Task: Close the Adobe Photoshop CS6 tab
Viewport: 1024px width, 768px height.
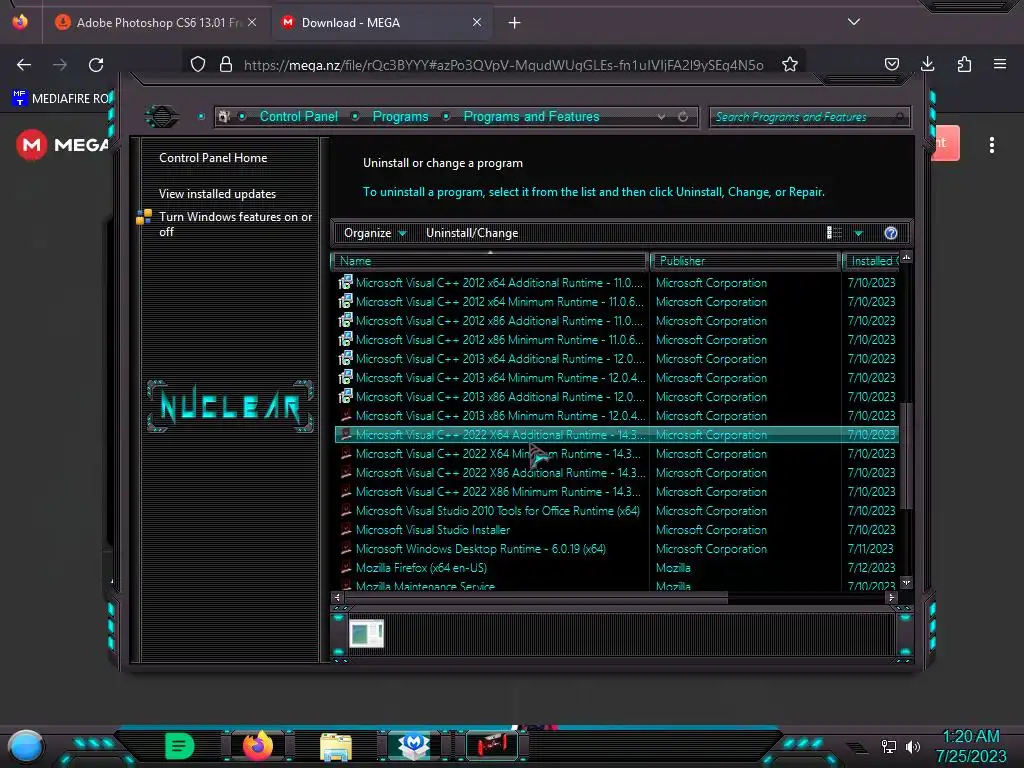Action: pyautogui.click(x=252, y=22)
